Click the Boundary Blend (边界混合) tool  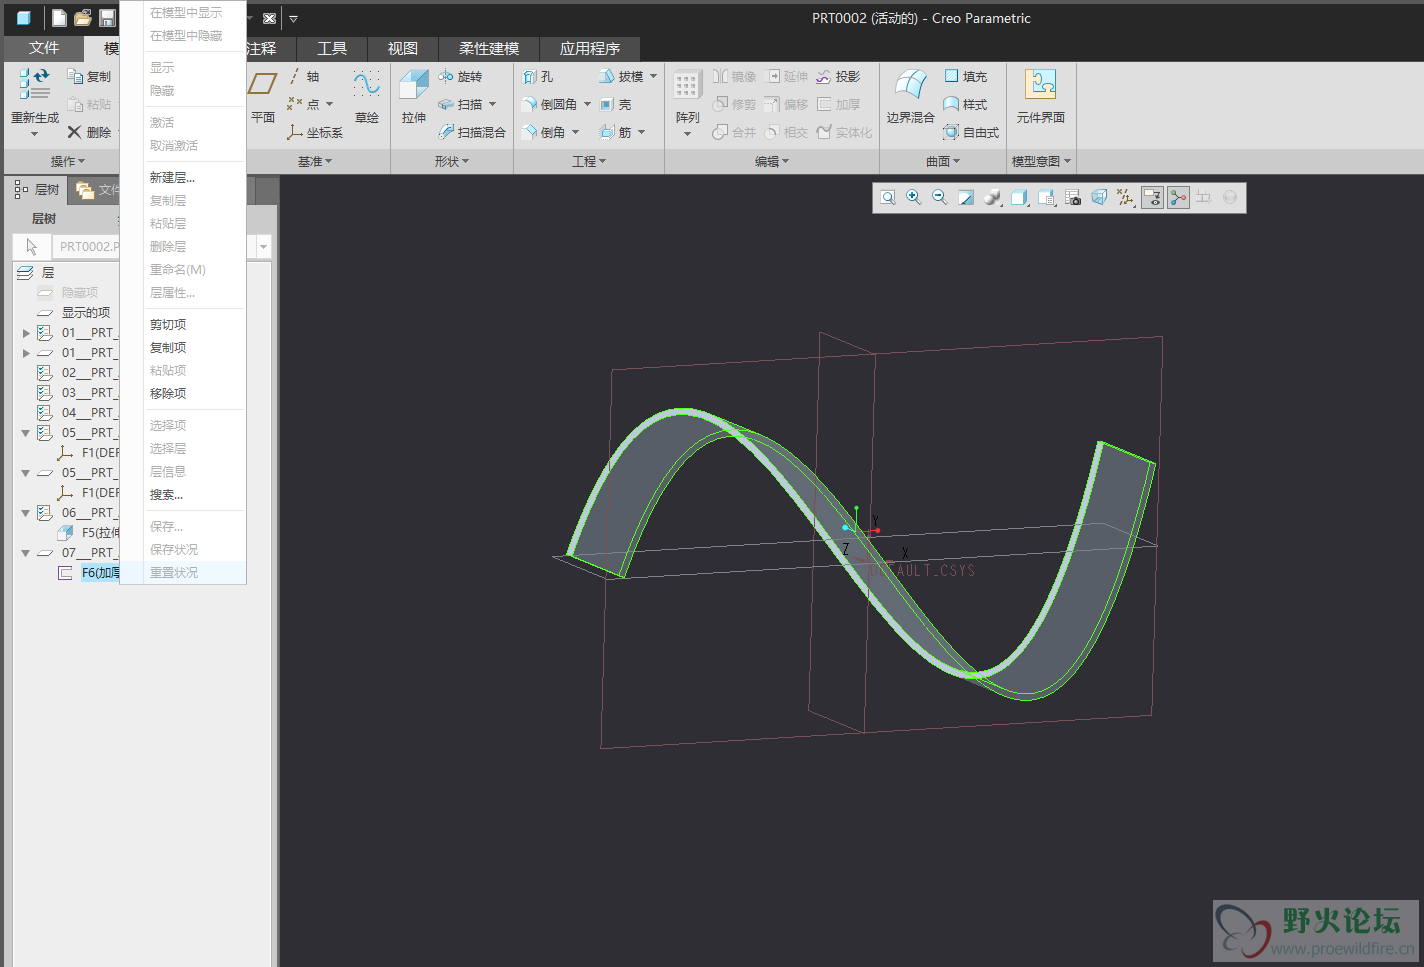click(910, 97)
